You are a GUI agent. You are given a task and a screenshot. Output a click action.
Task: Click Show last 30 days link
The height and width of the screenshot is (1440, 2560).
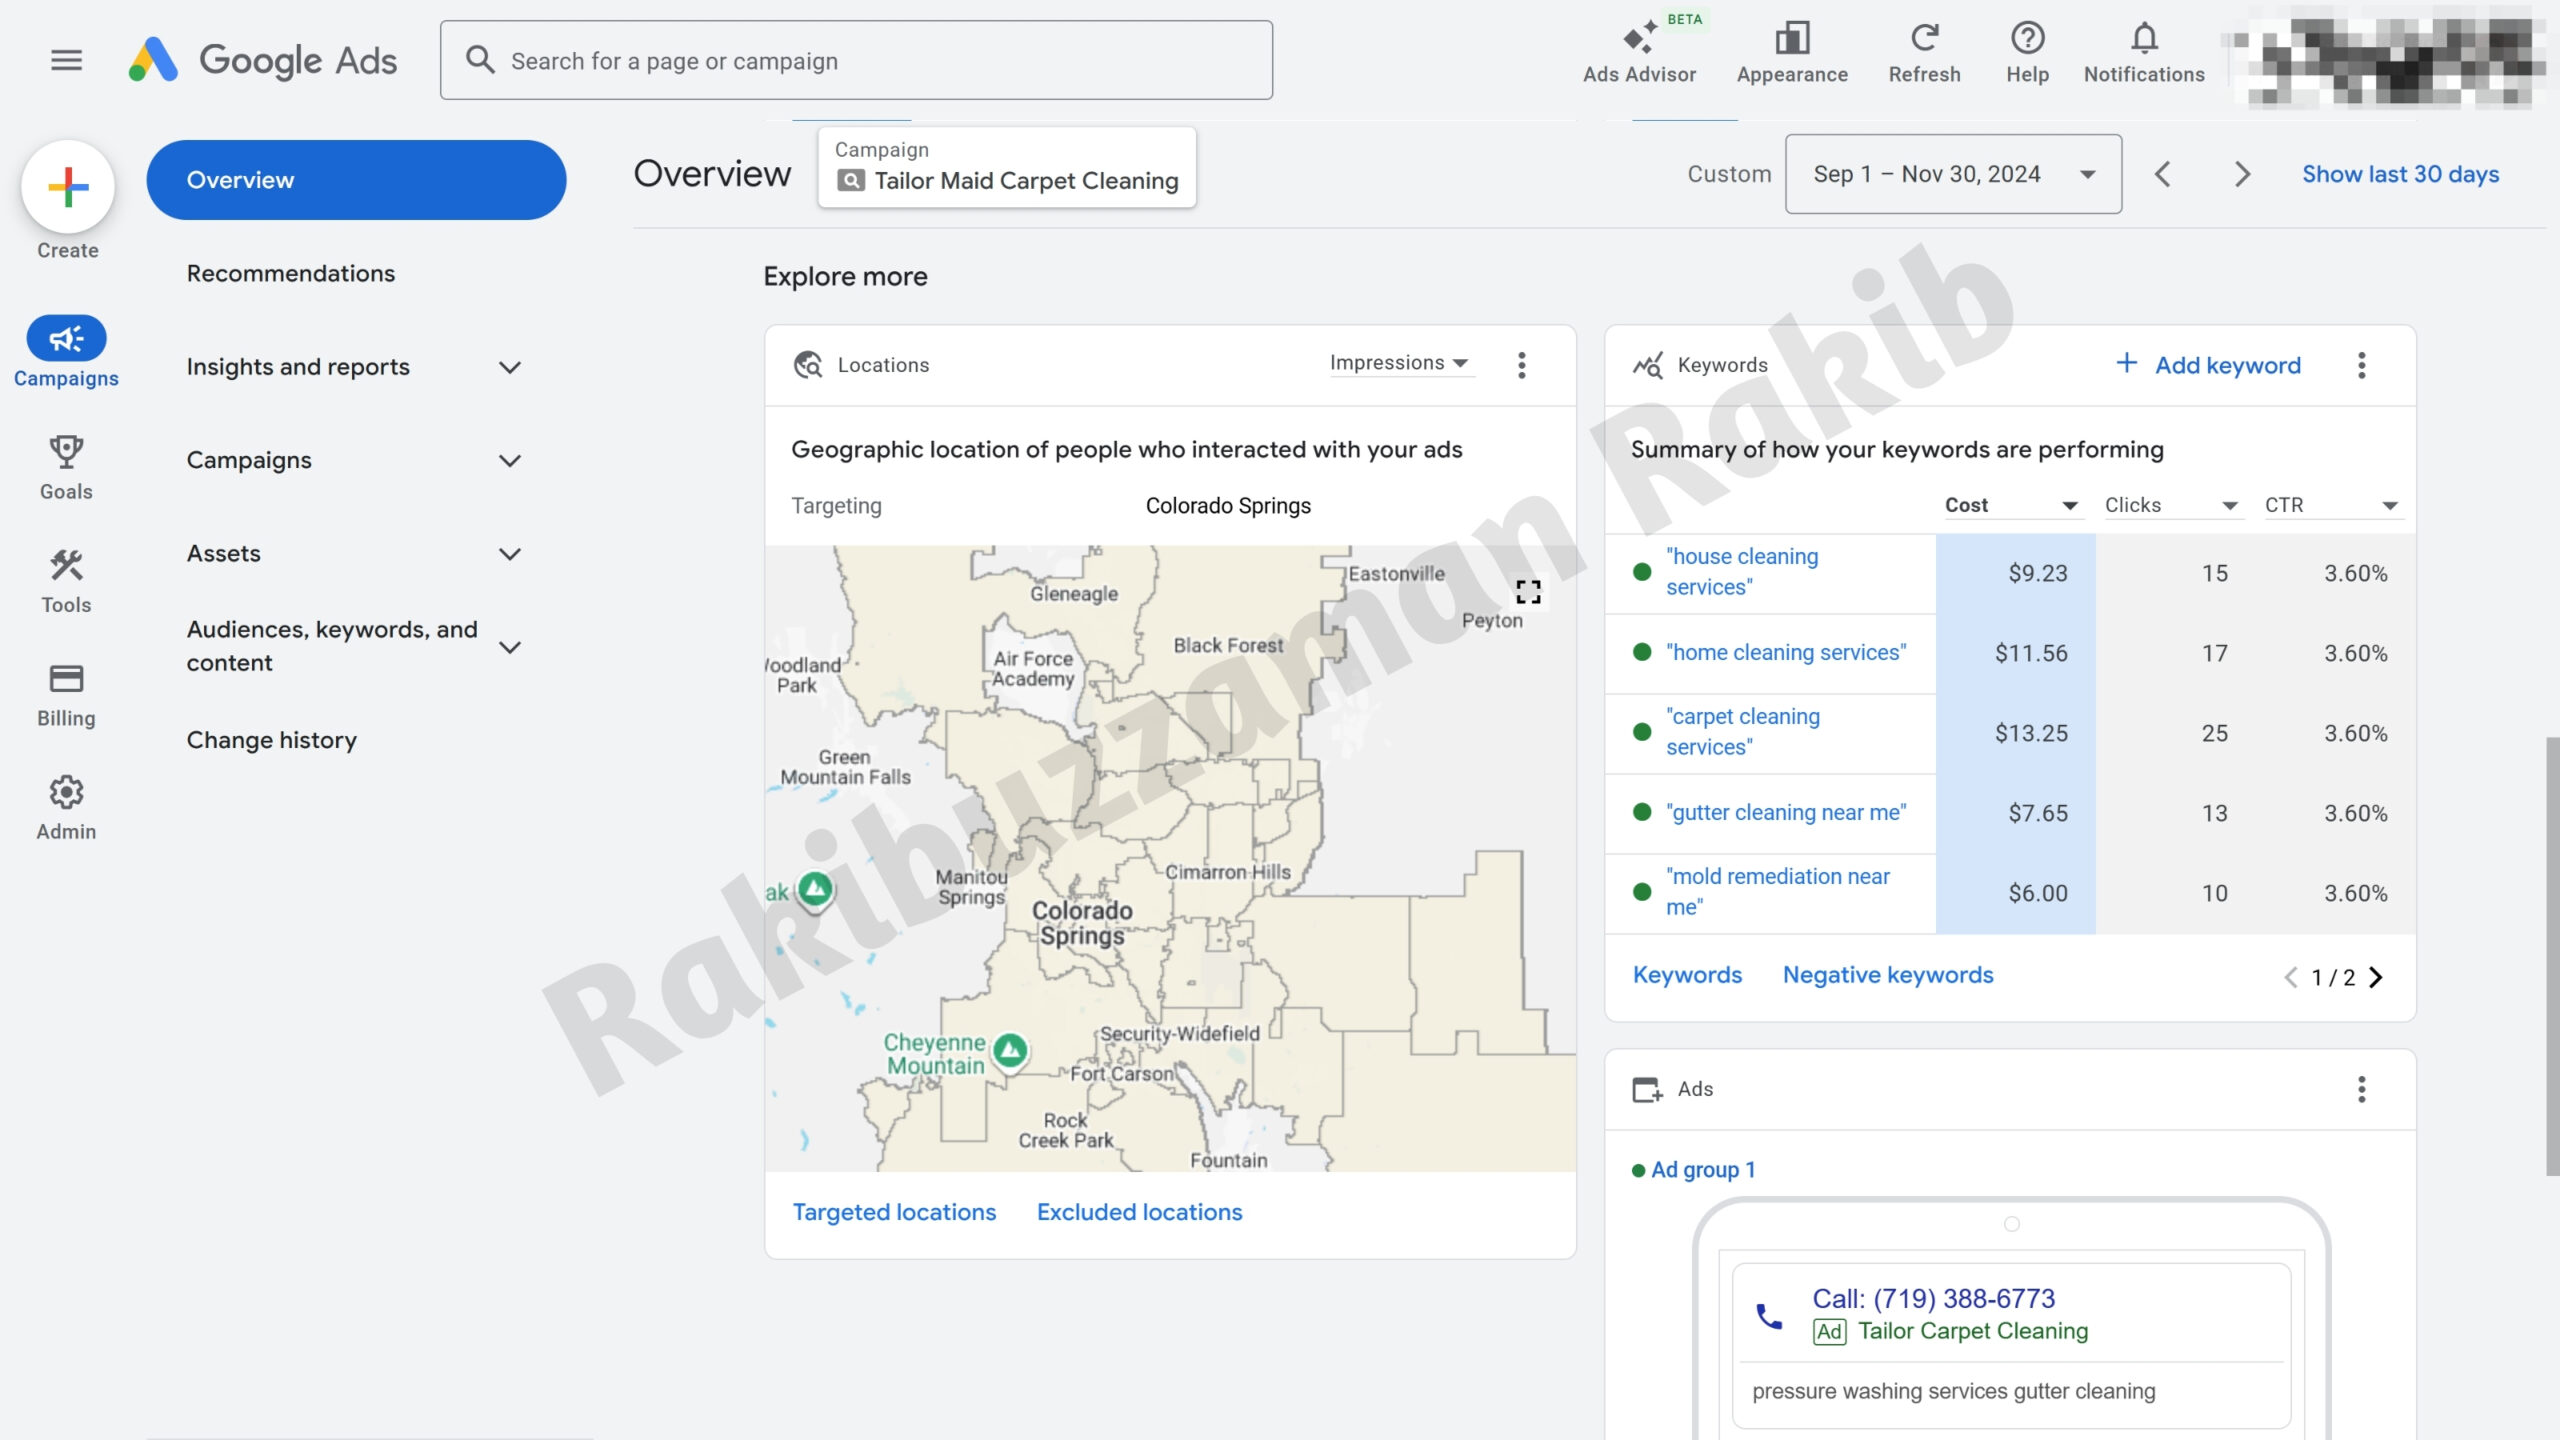pyautogui.click(x=2400, y=174)
